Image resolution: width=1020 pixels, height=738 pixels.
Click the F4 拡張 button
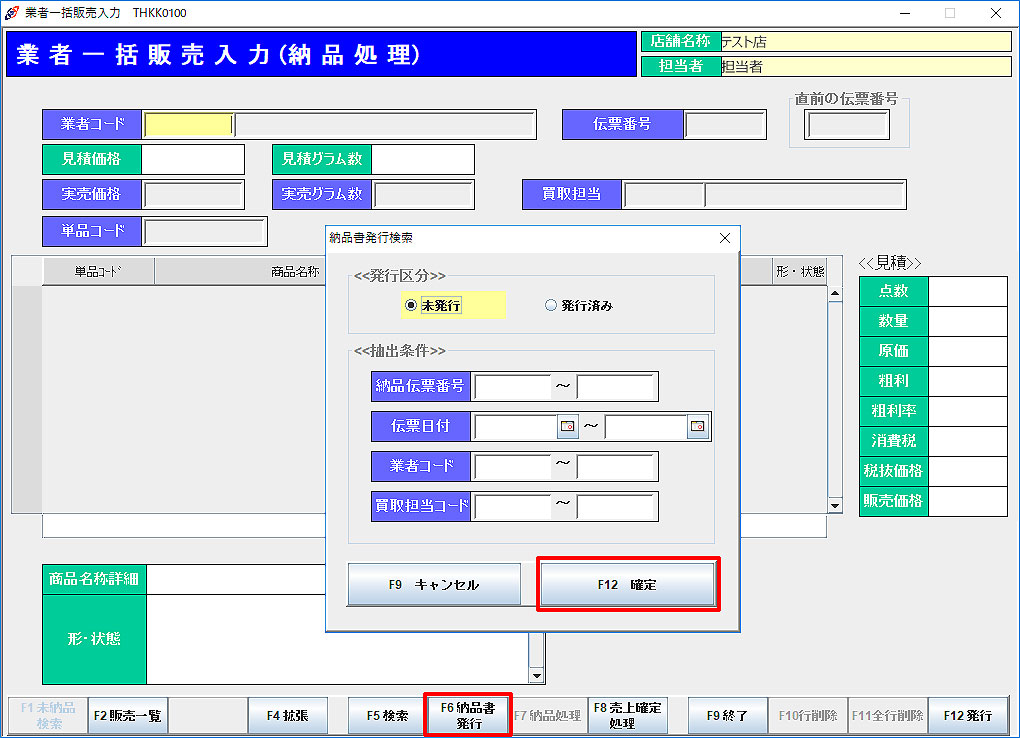pyautogui.click(x=287, y=716)
